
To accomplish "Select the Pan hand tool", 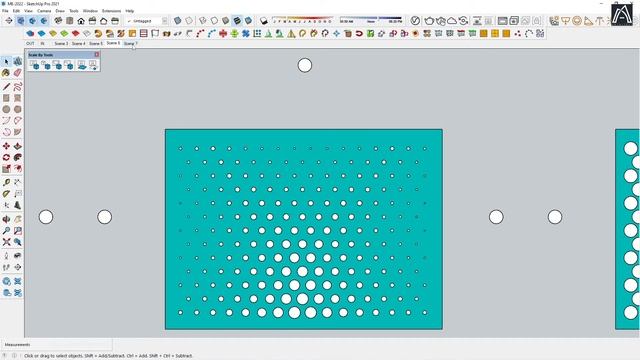I will pyautogui.click(x=18, y=219).
